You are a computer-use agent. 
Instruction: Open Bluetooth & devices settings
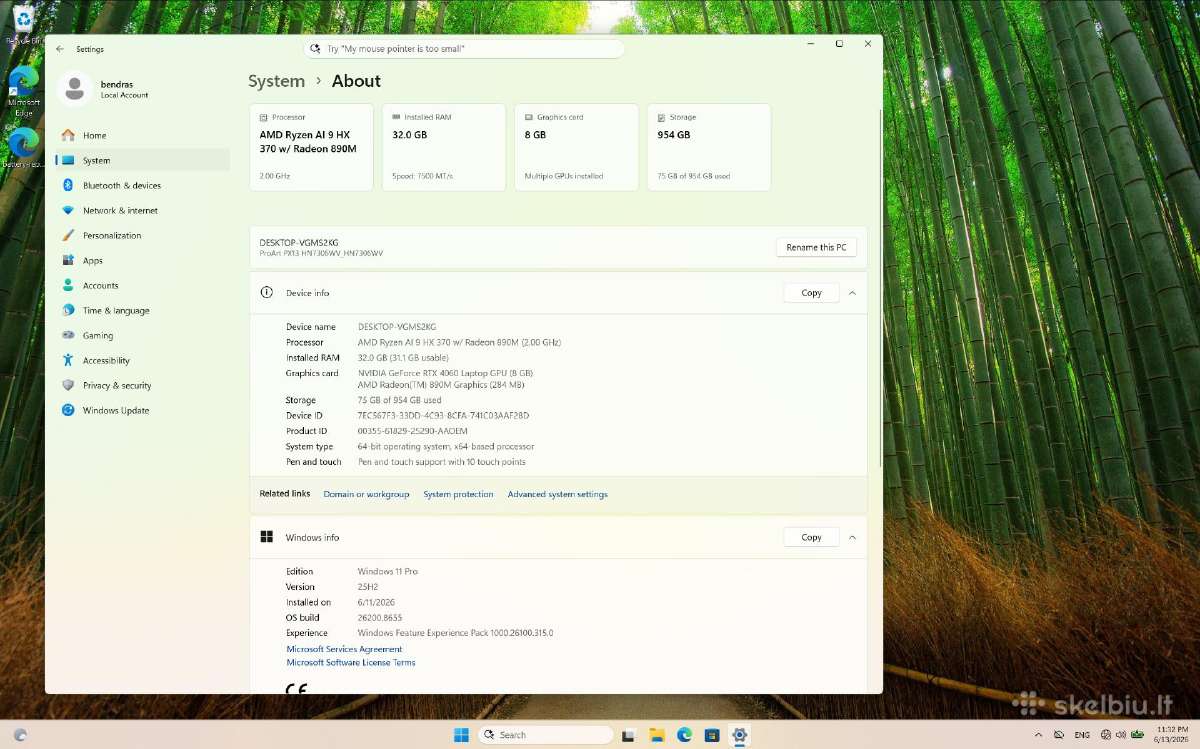point(143,185)
